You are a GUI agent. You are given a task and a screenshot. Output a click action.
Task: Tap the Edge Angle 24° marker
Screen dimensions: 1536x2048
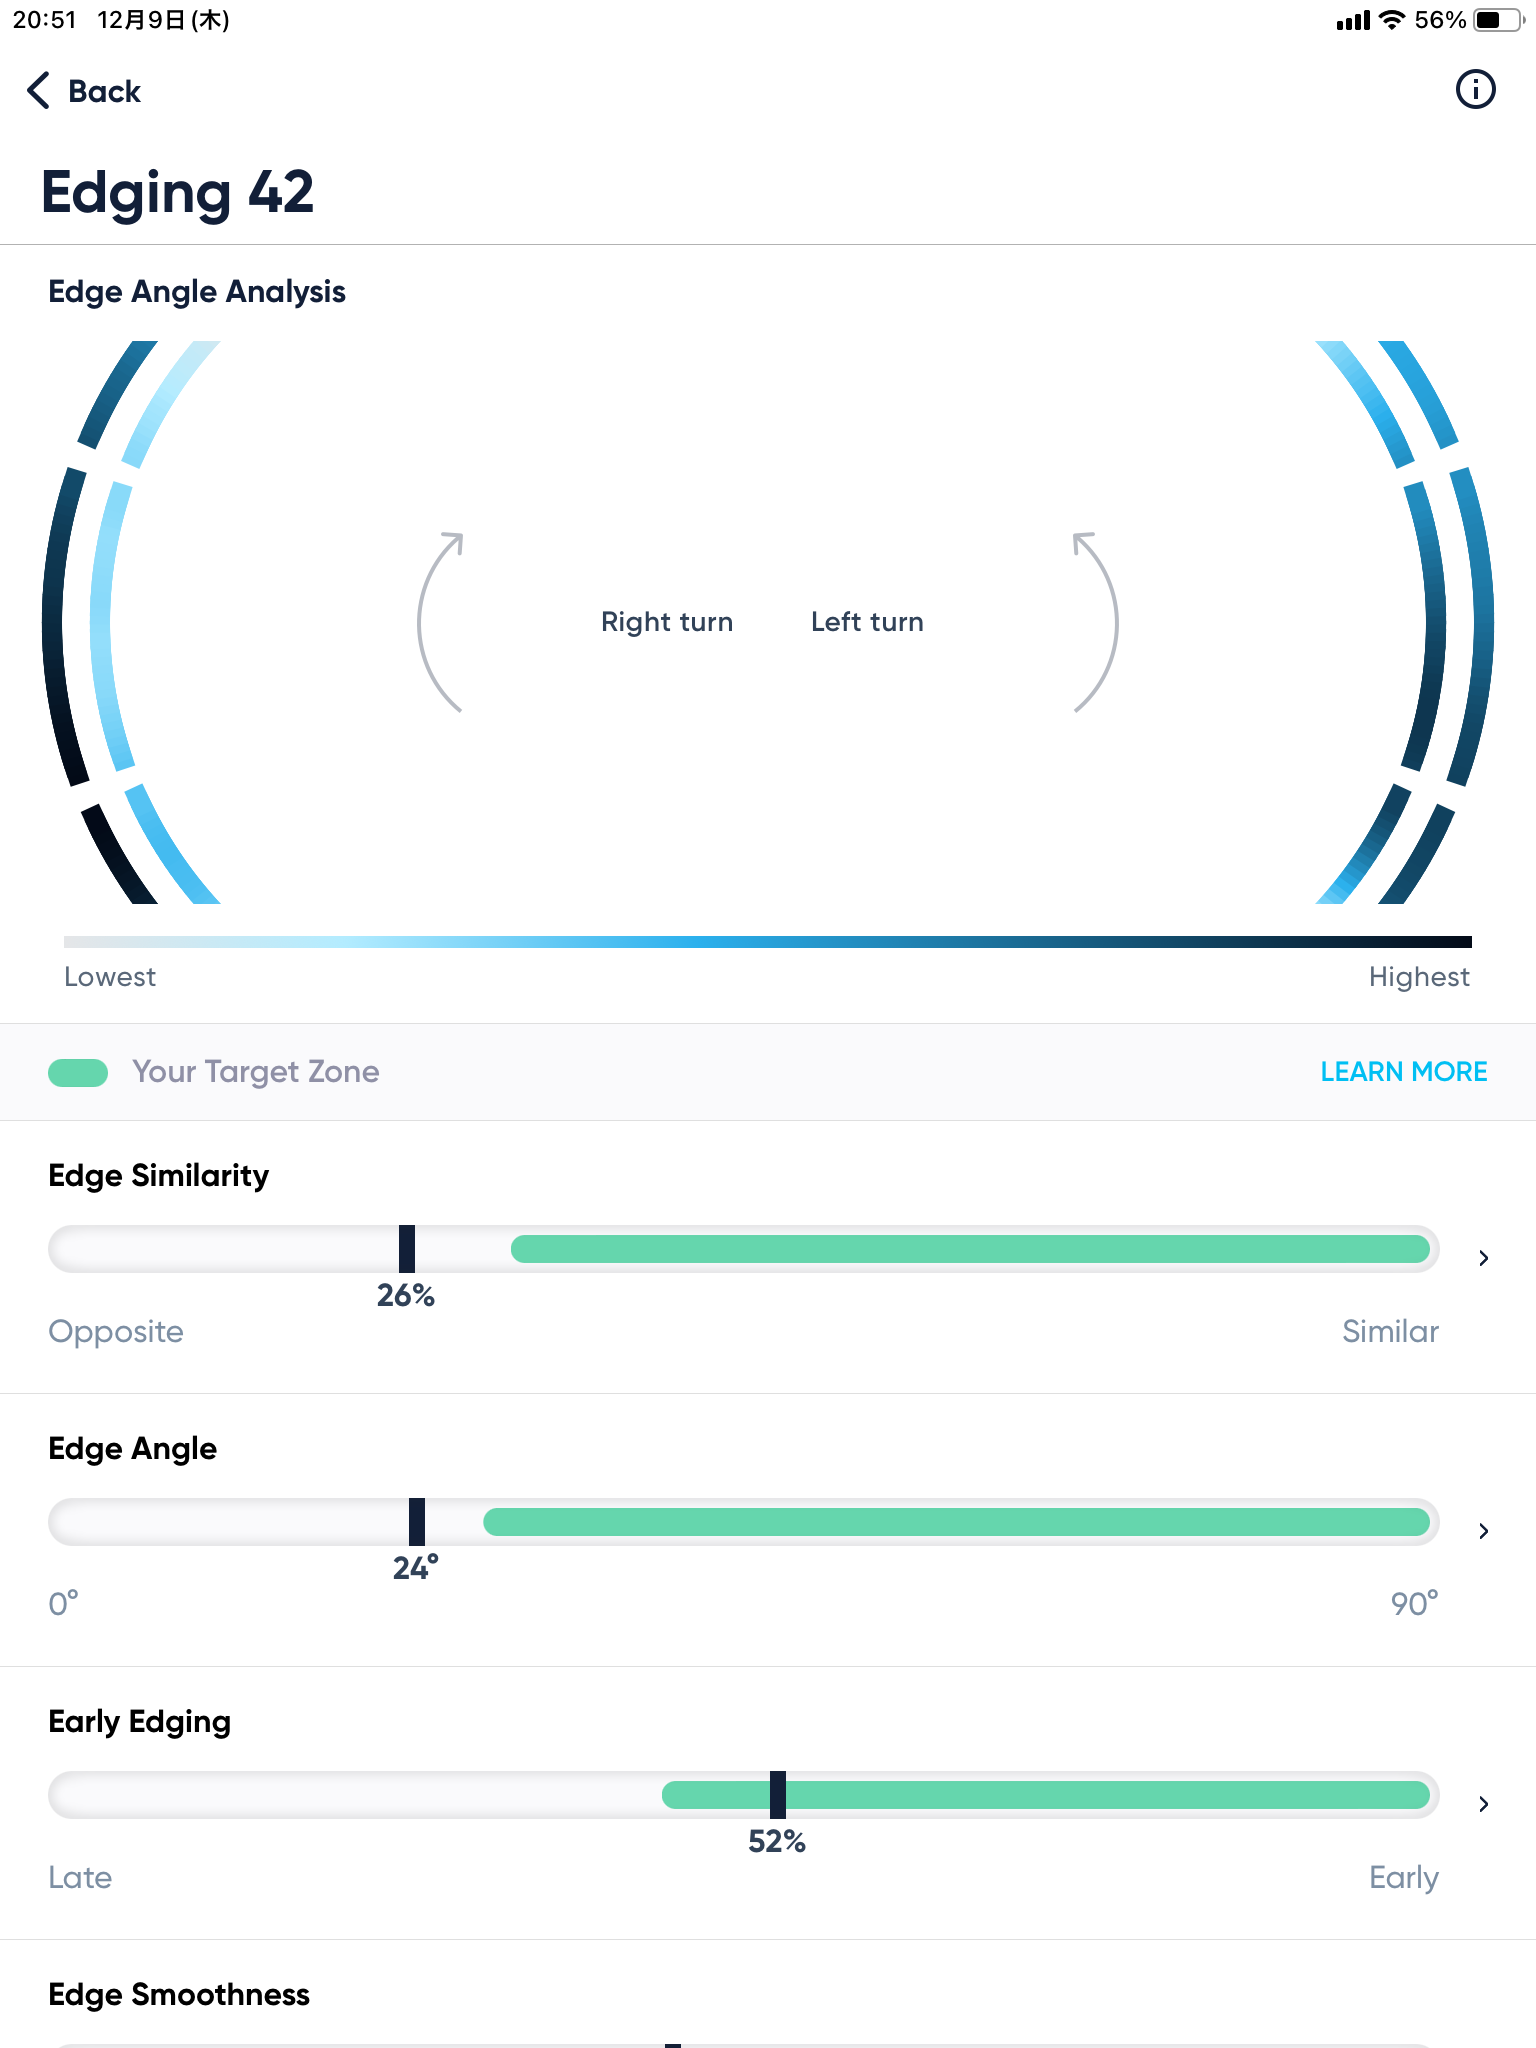[417, 1522]
